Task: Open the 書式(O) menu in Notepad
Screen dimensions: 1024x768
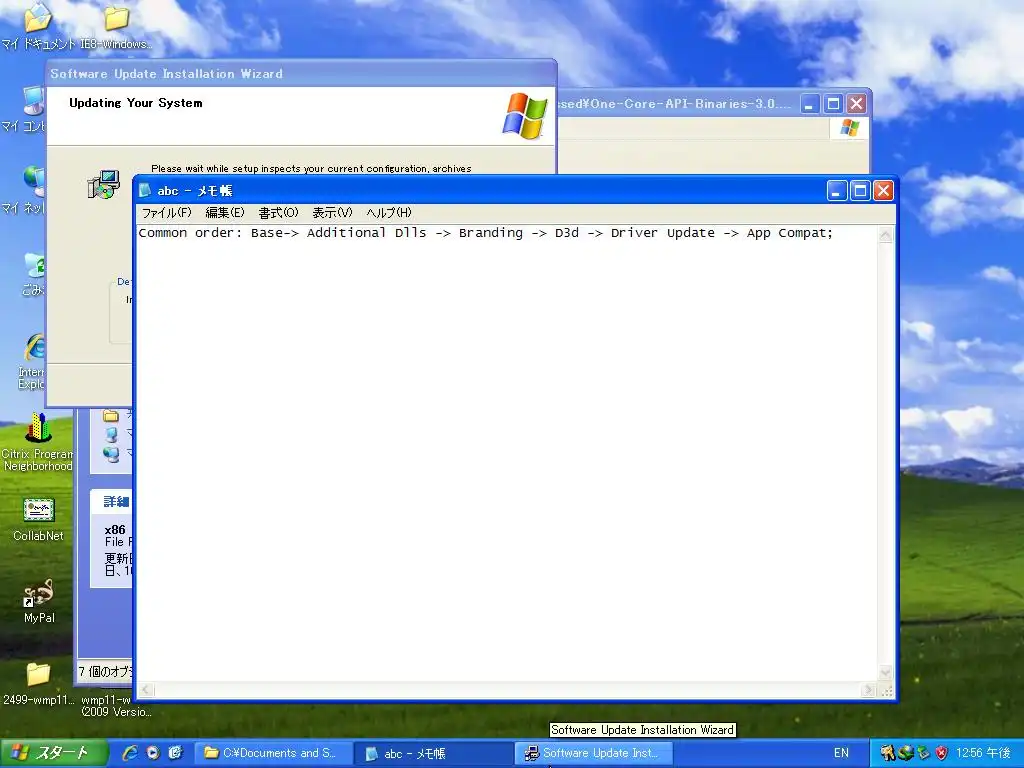Action: click(x=278, y=212)
